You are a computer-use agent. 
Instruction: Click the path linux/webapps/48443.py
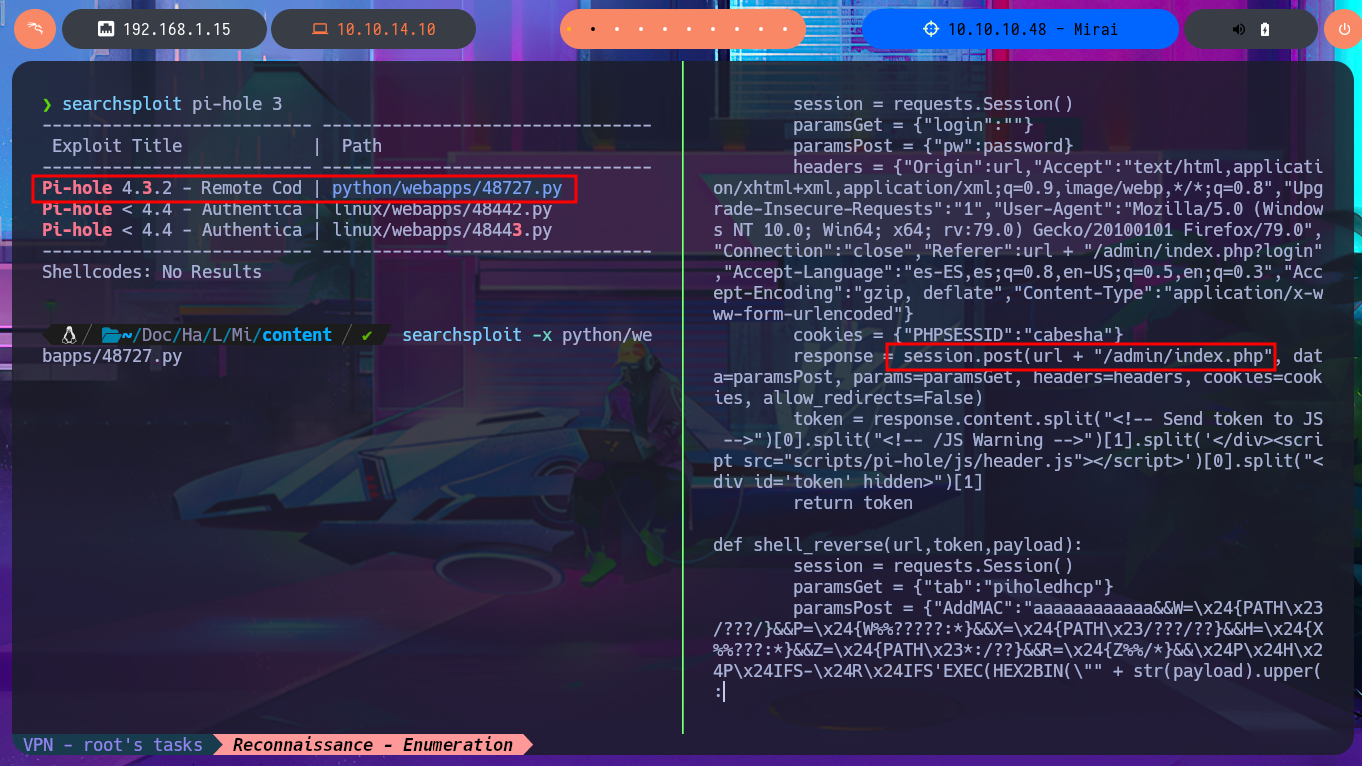tap(441, 230)
